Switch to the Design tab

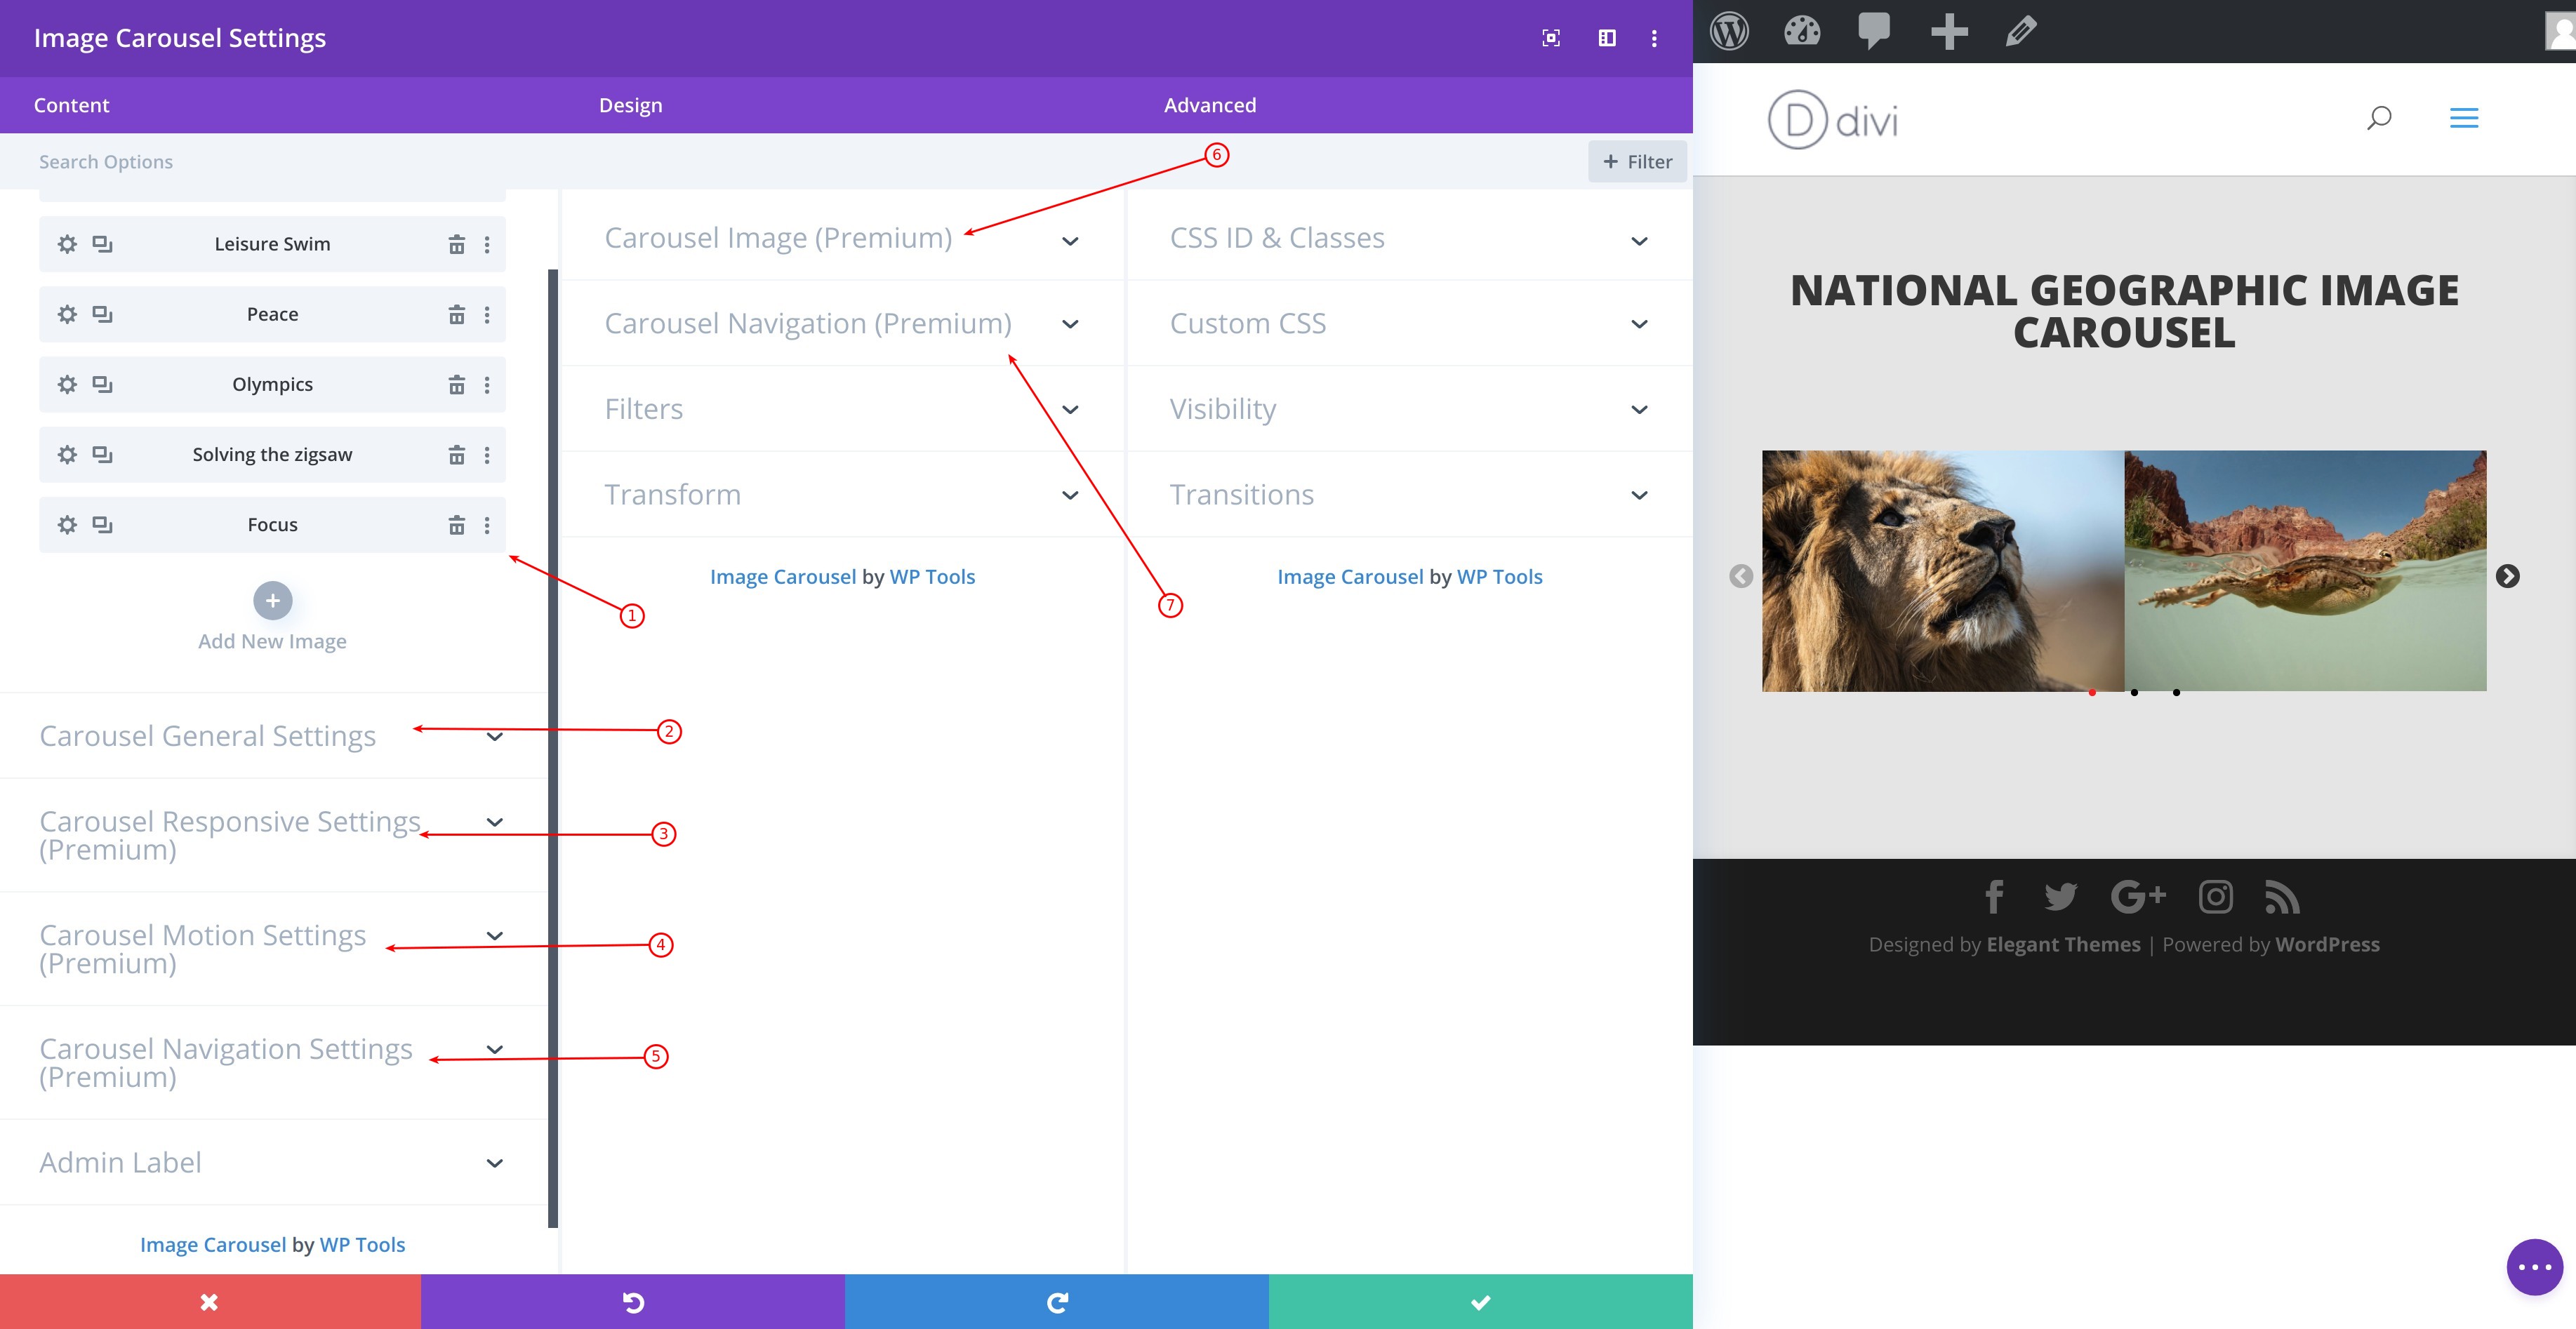(x=630, y=105)
